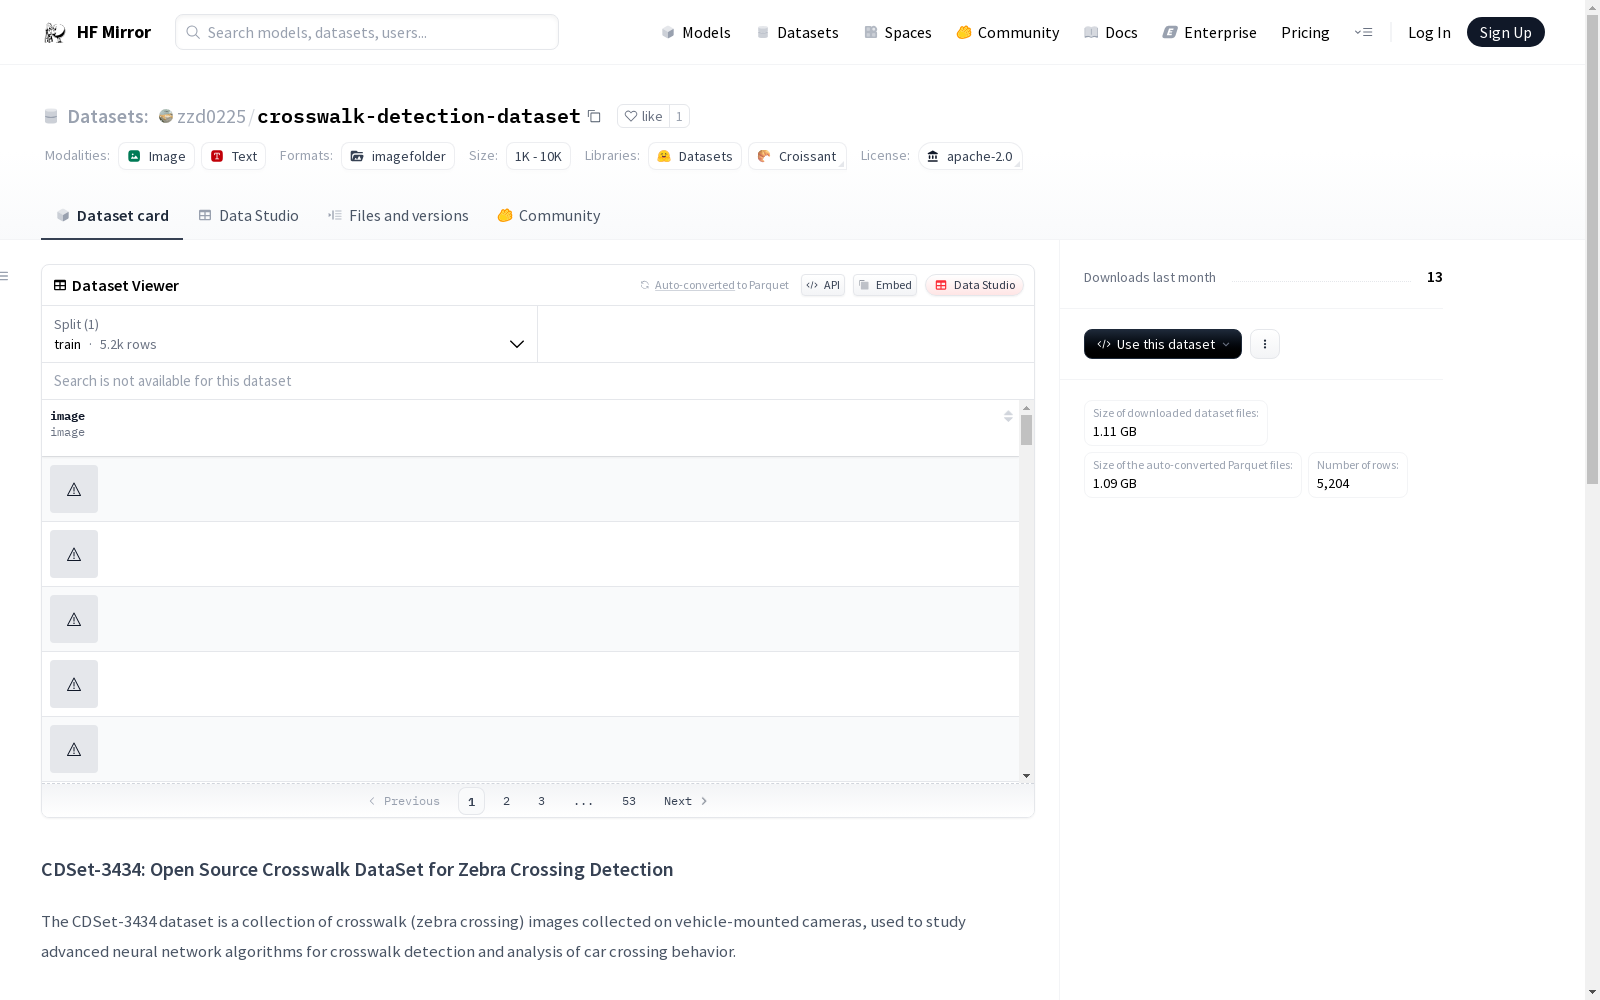Focus the search models input field
Image resolution: width=1600 pixels, height=1000 pixels.
pos(367,32)
